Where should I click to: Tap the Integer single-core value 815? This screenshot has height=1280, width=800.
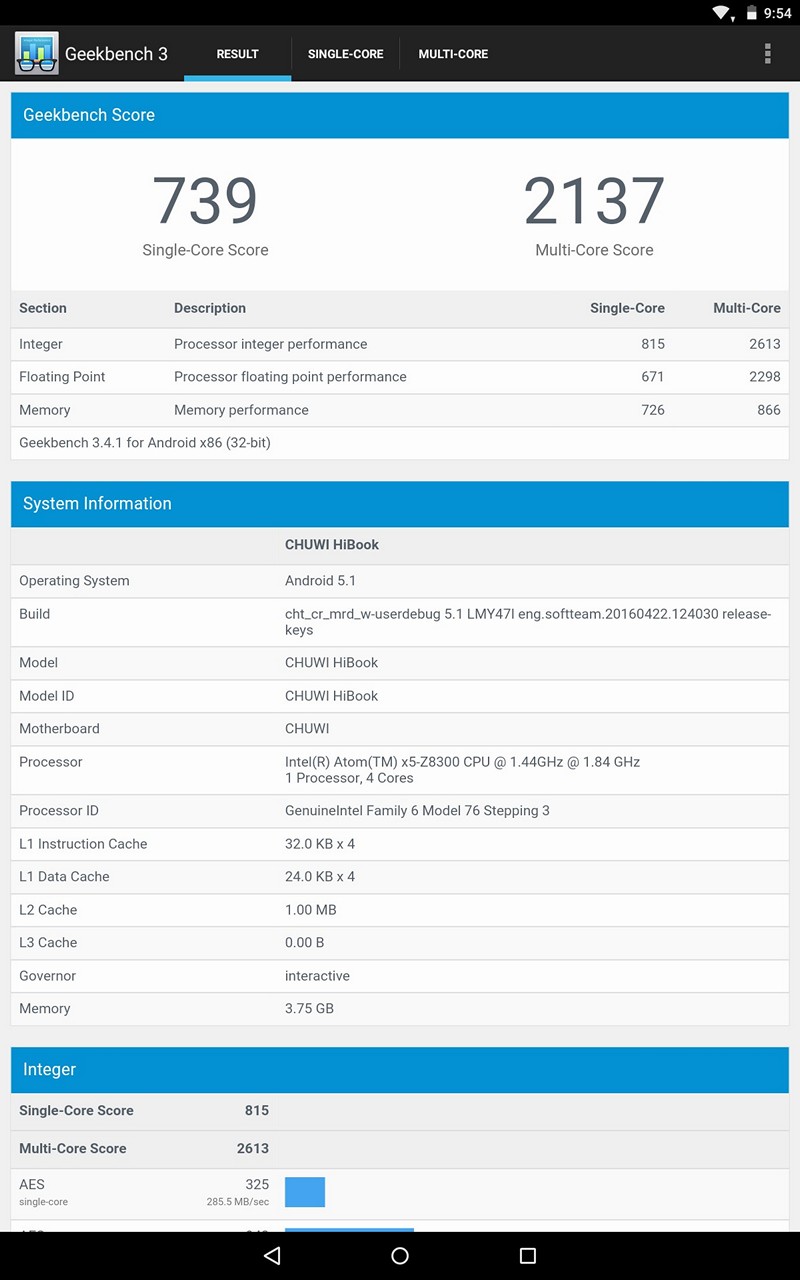coord(653,344)
